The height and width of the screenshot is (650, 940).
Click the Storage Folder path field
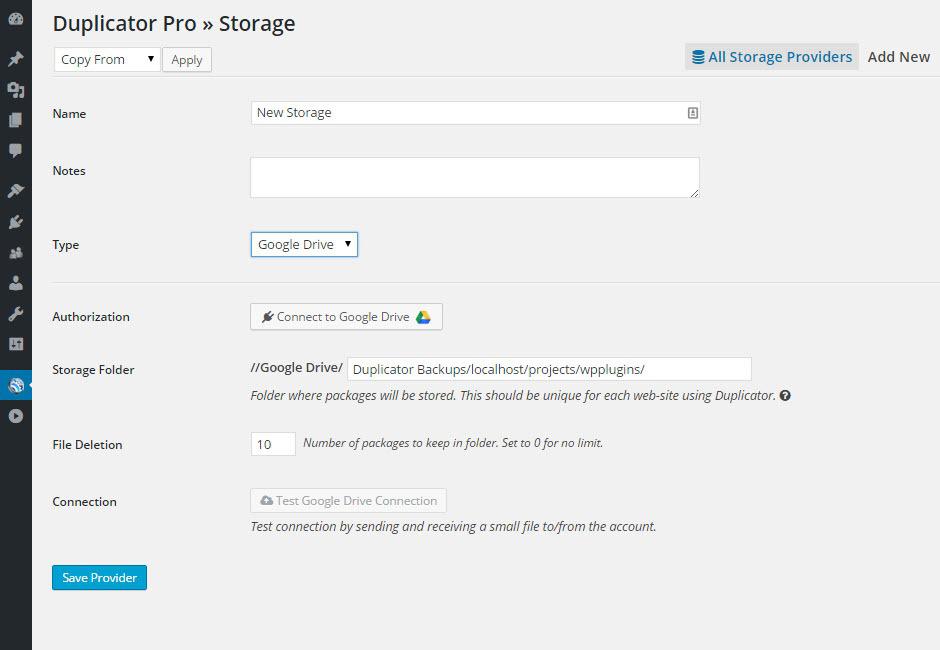[x=549, y=369]
